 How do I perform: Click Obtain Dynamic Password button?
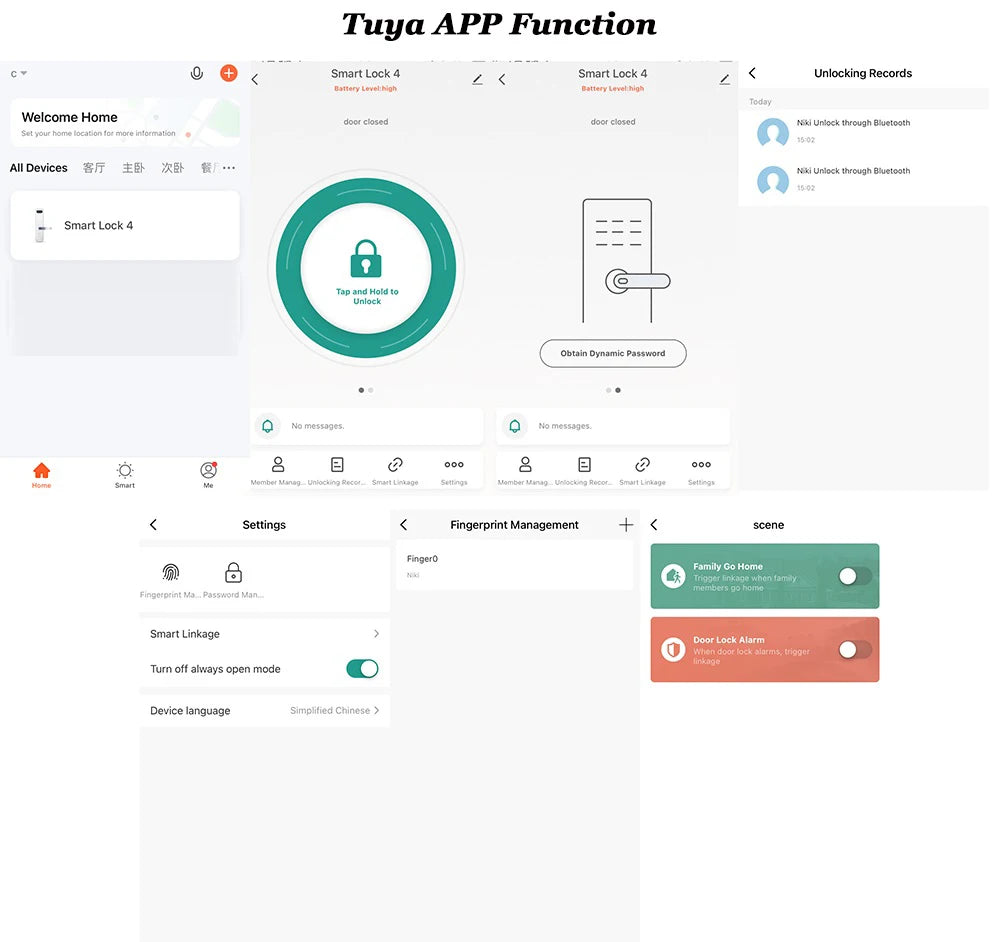(613, 353)
